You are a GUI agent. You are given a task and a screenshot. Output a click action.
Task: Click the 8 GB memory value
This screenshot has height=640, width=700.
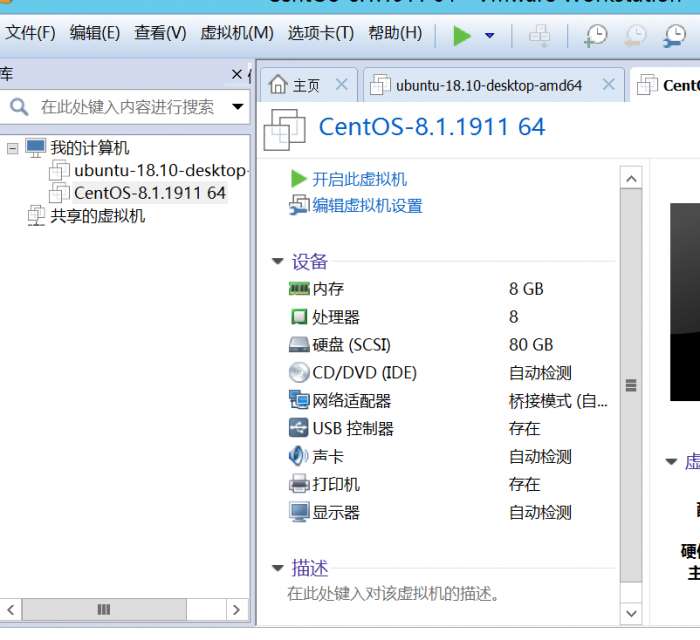tap(526, 289)
